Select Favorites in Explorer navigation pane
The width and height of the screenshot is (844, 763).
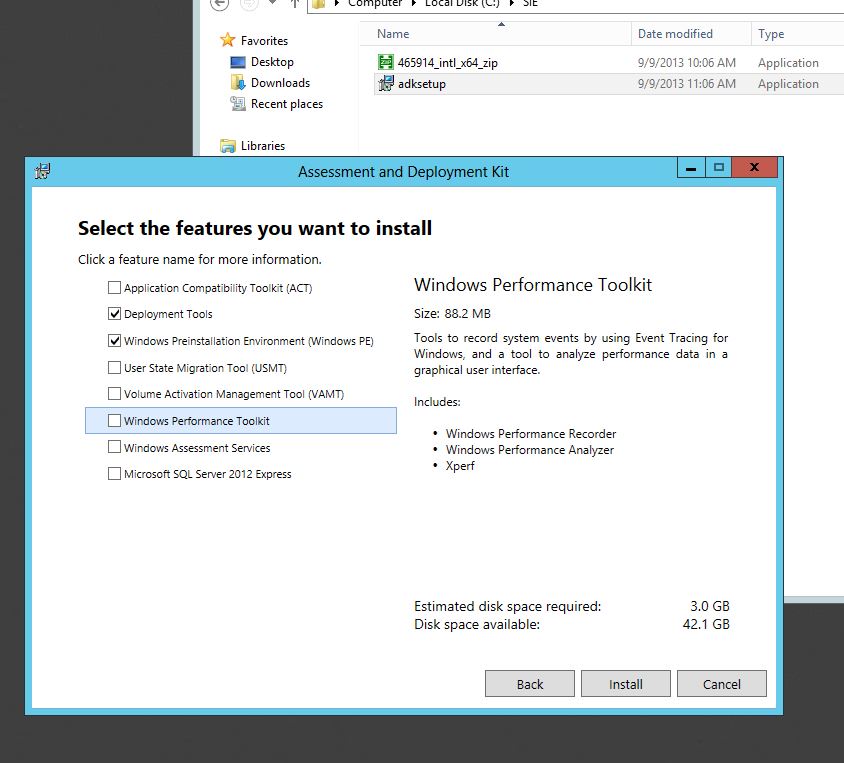point(264,41)
